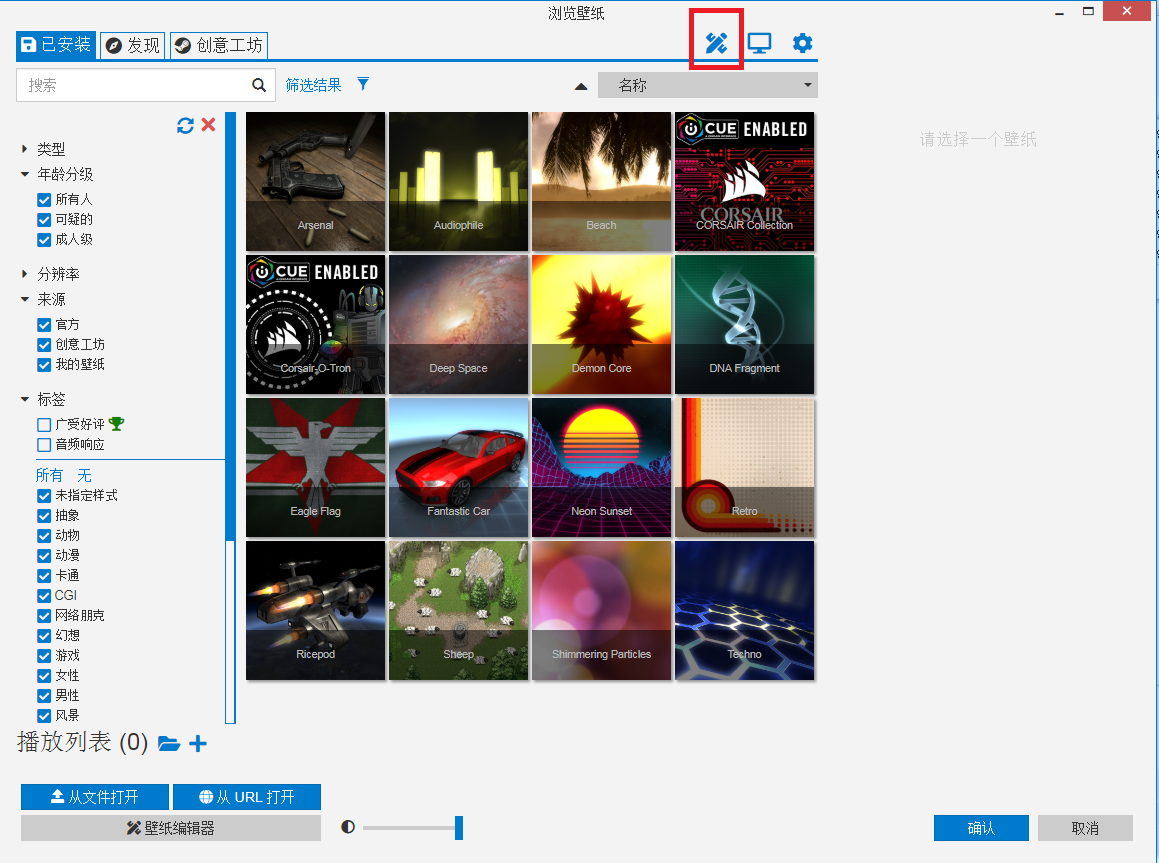
Task: Uncheck the 成人级 age rating checkbox
Action: coord(42,239)
